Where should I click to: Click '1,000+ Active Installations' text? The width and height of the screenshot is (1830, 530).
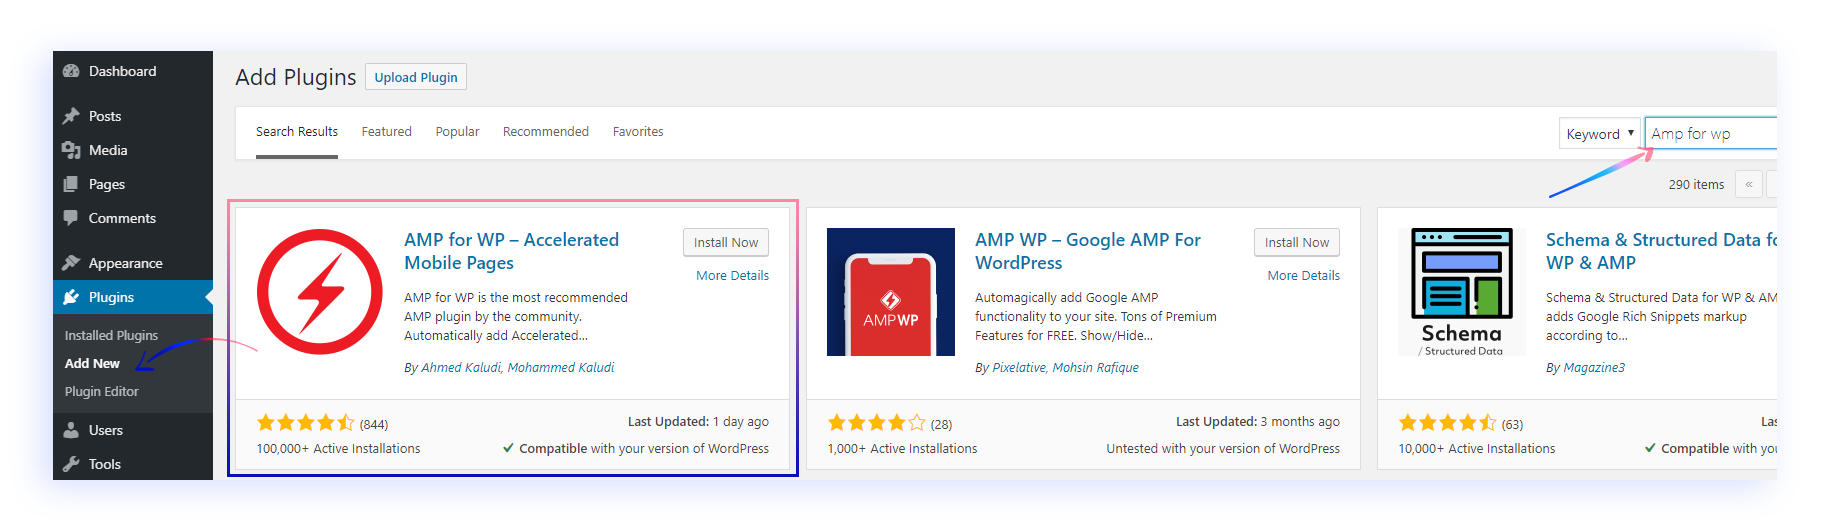(x=902, y=449)
